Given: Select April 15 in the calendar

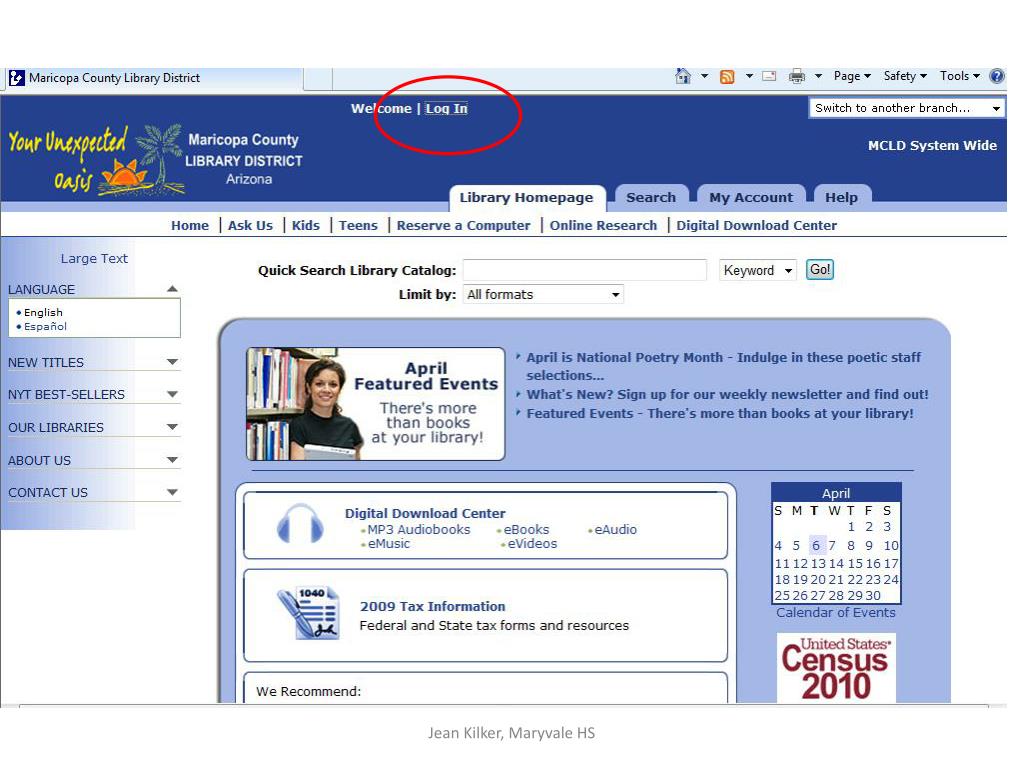Looking at the screenshot, I should [x=855, y=564].
